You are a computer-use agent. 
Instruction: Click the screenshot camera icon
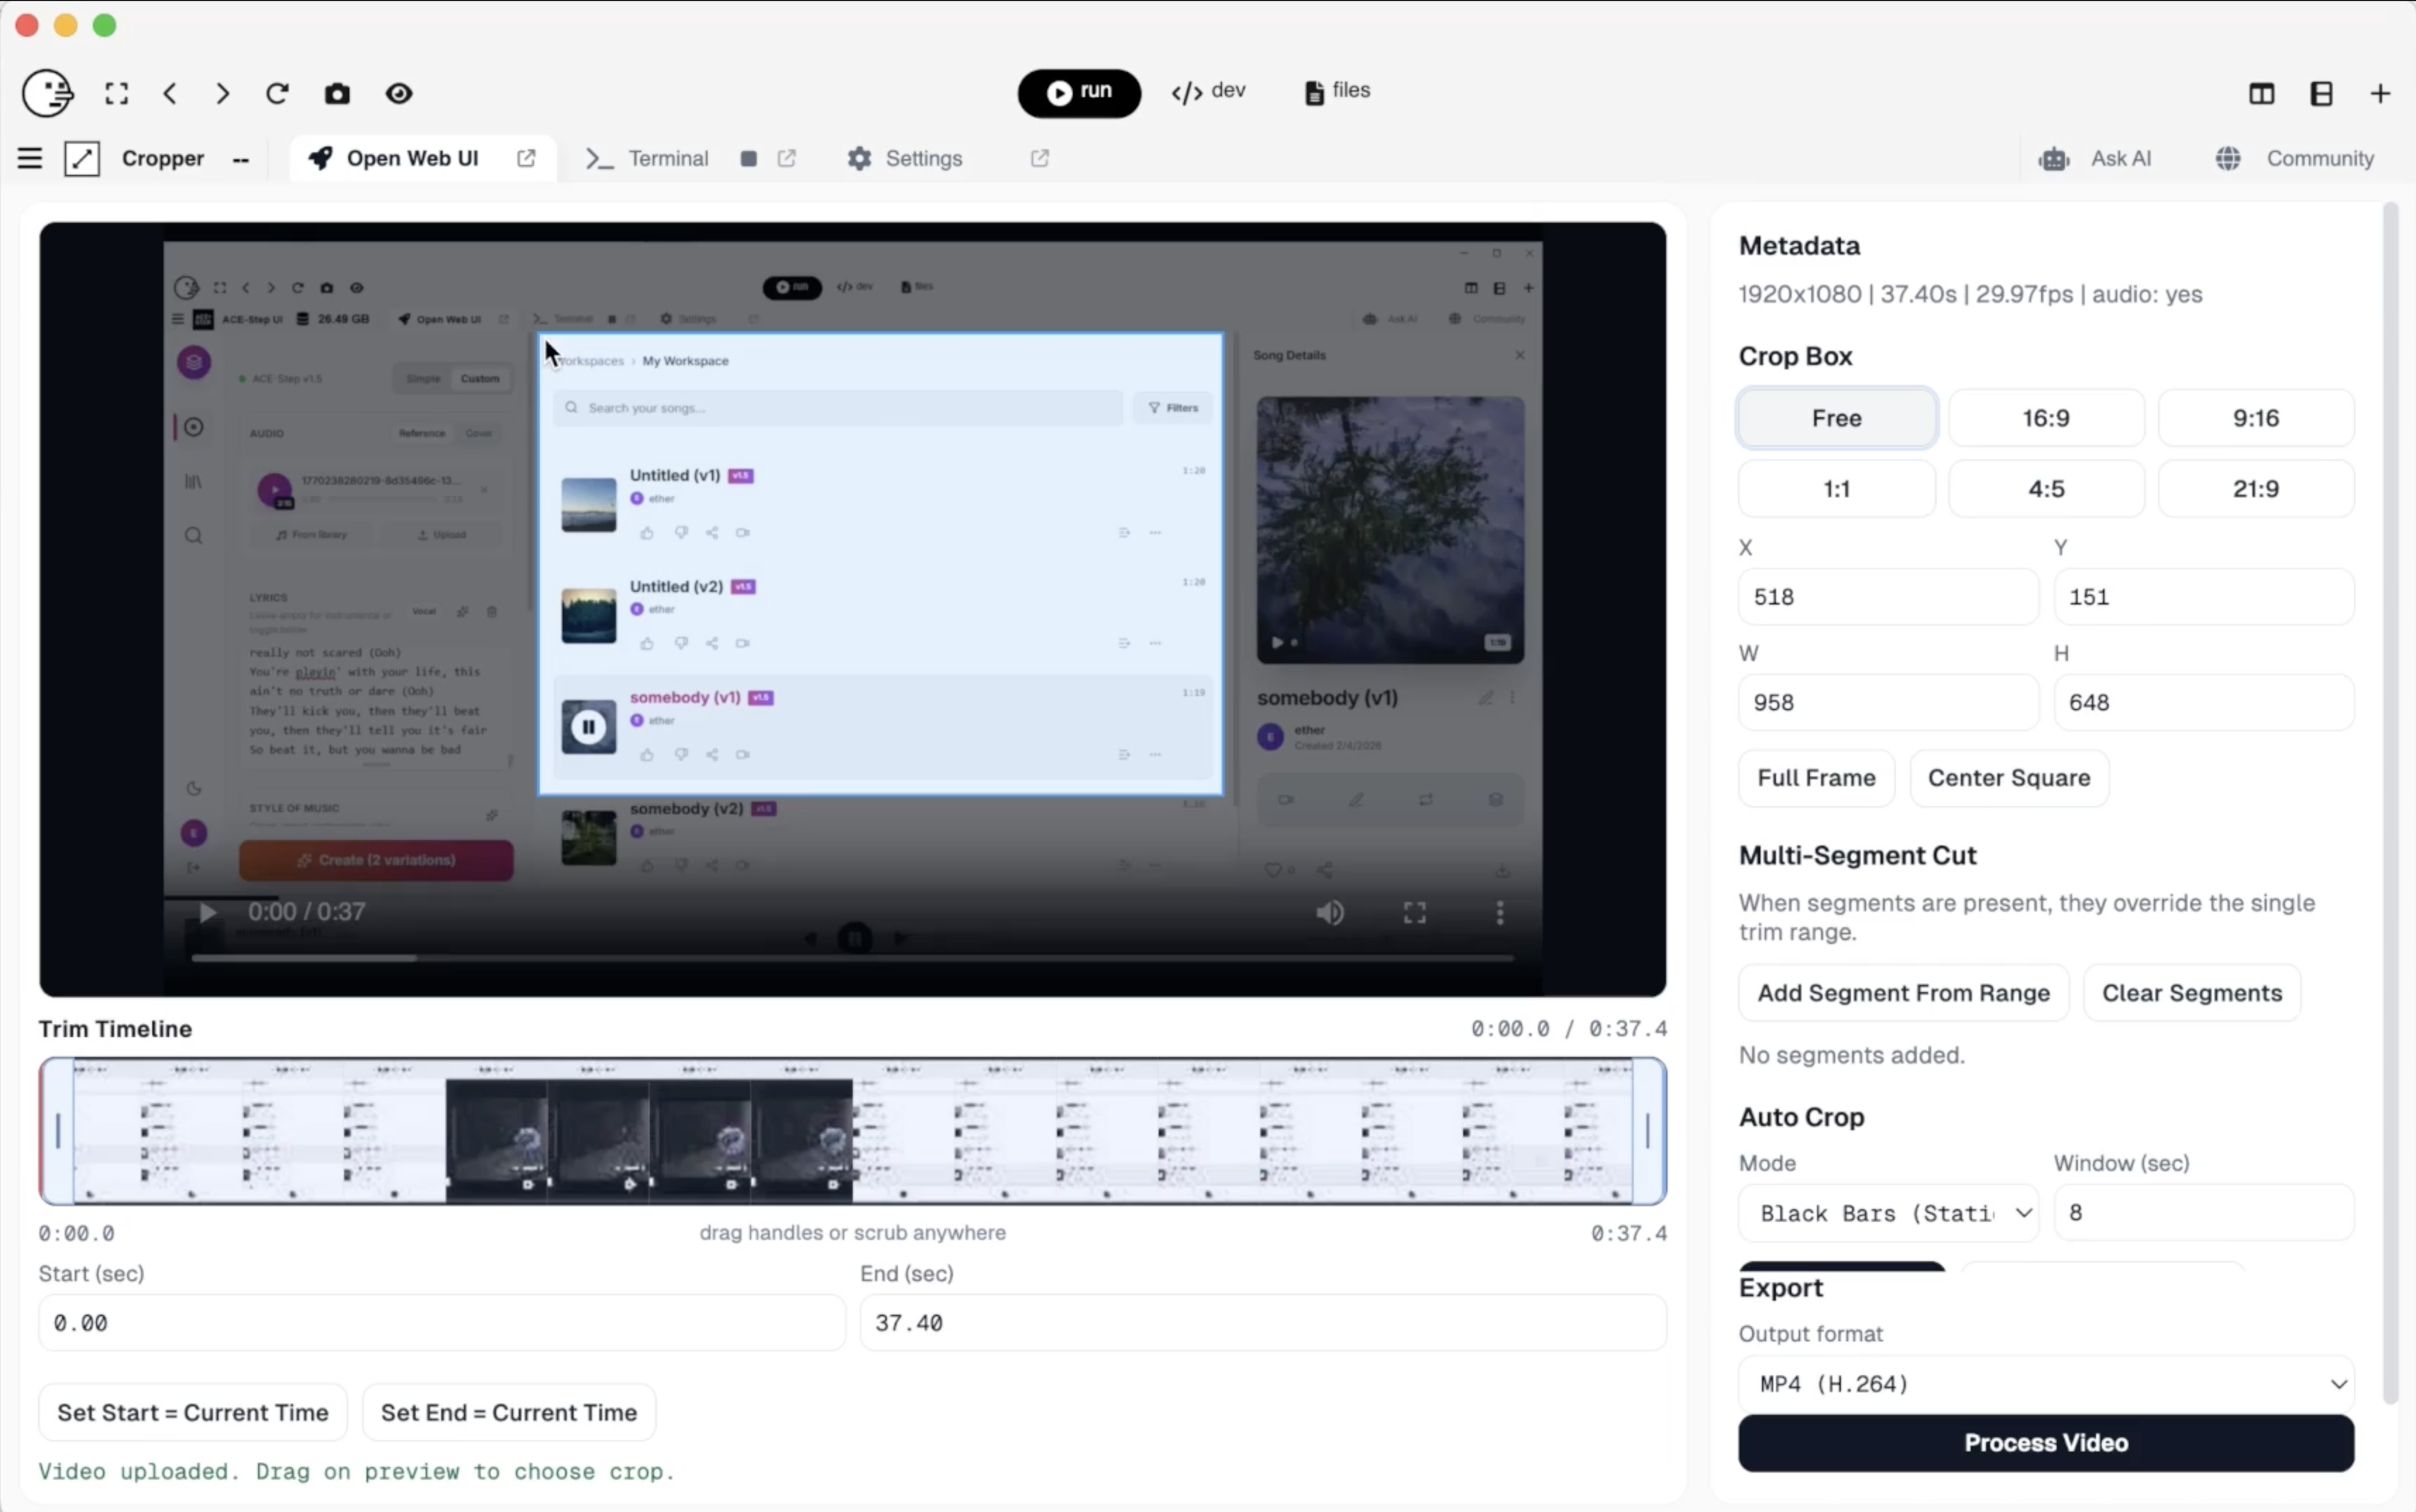point(337,94)
